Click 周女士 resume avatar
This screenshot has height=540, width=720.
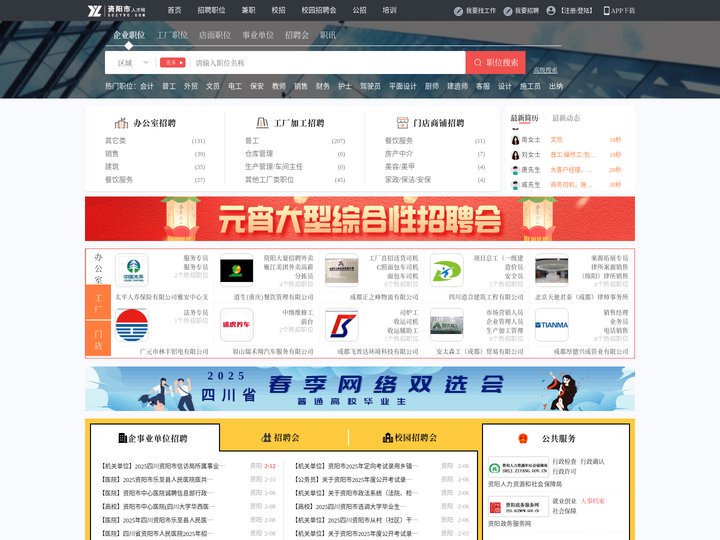coord(516,140)
